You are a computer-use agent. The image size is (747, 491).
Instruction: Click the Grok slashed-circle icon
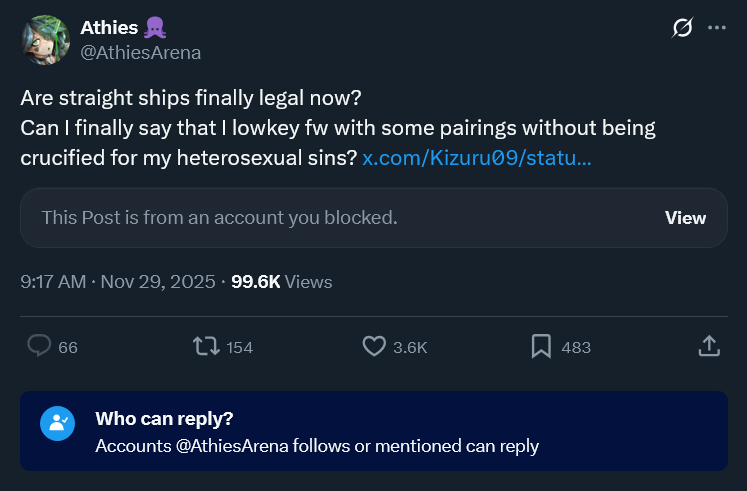682,28
